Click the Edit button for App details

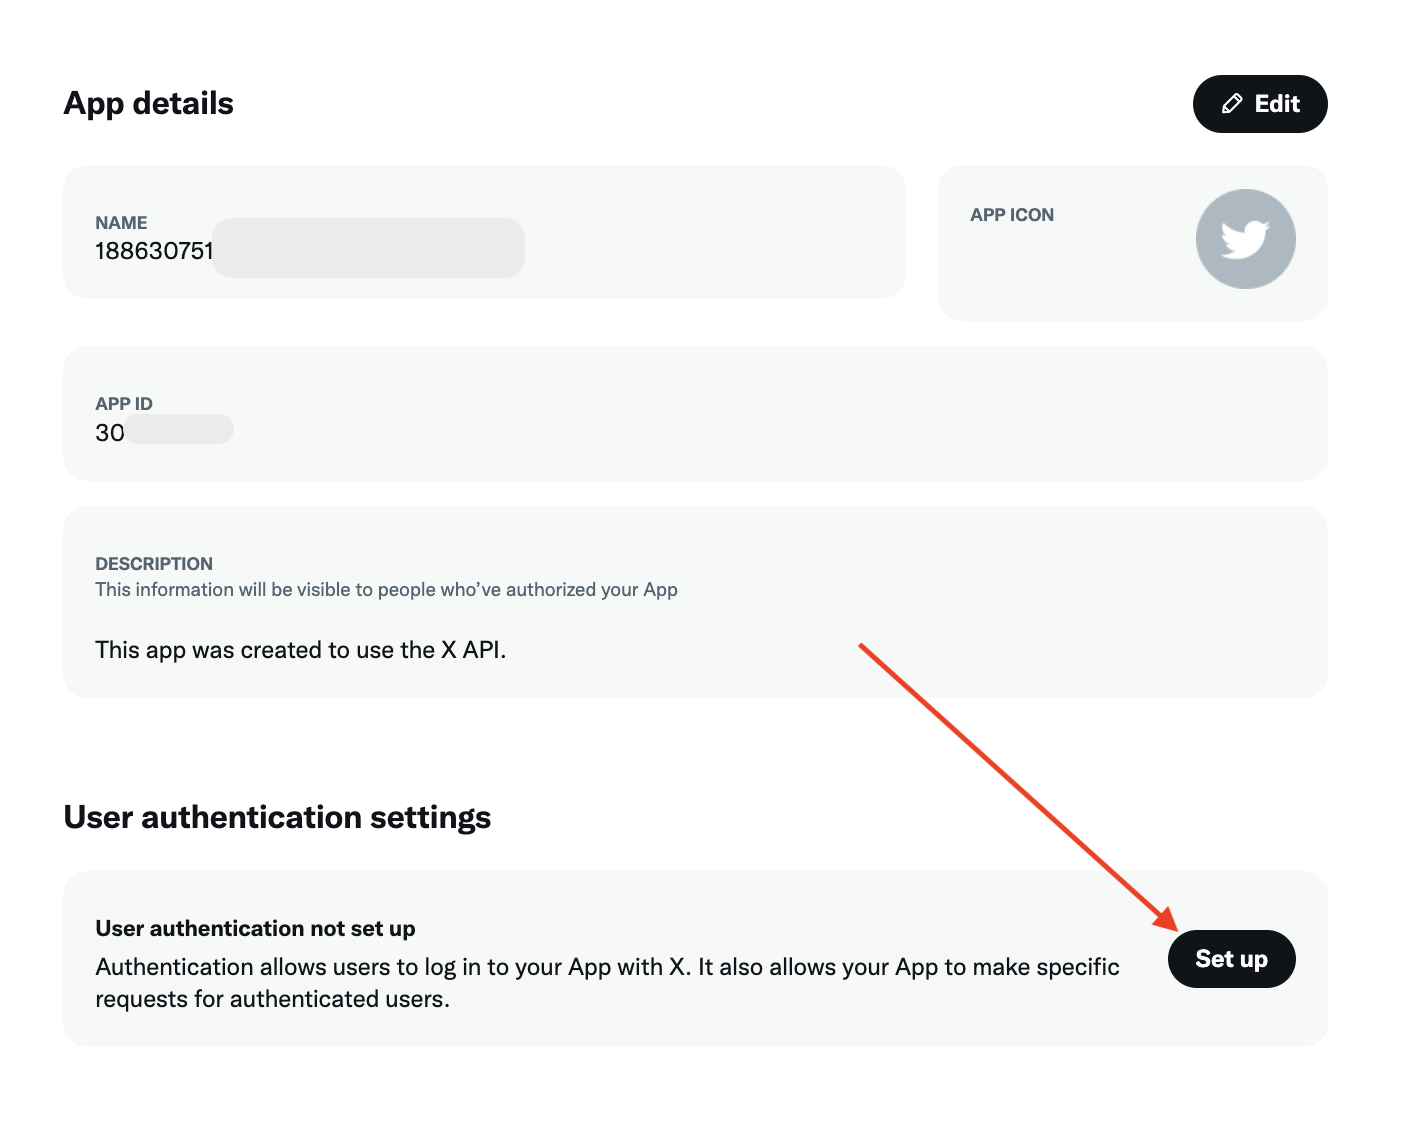1259,104
